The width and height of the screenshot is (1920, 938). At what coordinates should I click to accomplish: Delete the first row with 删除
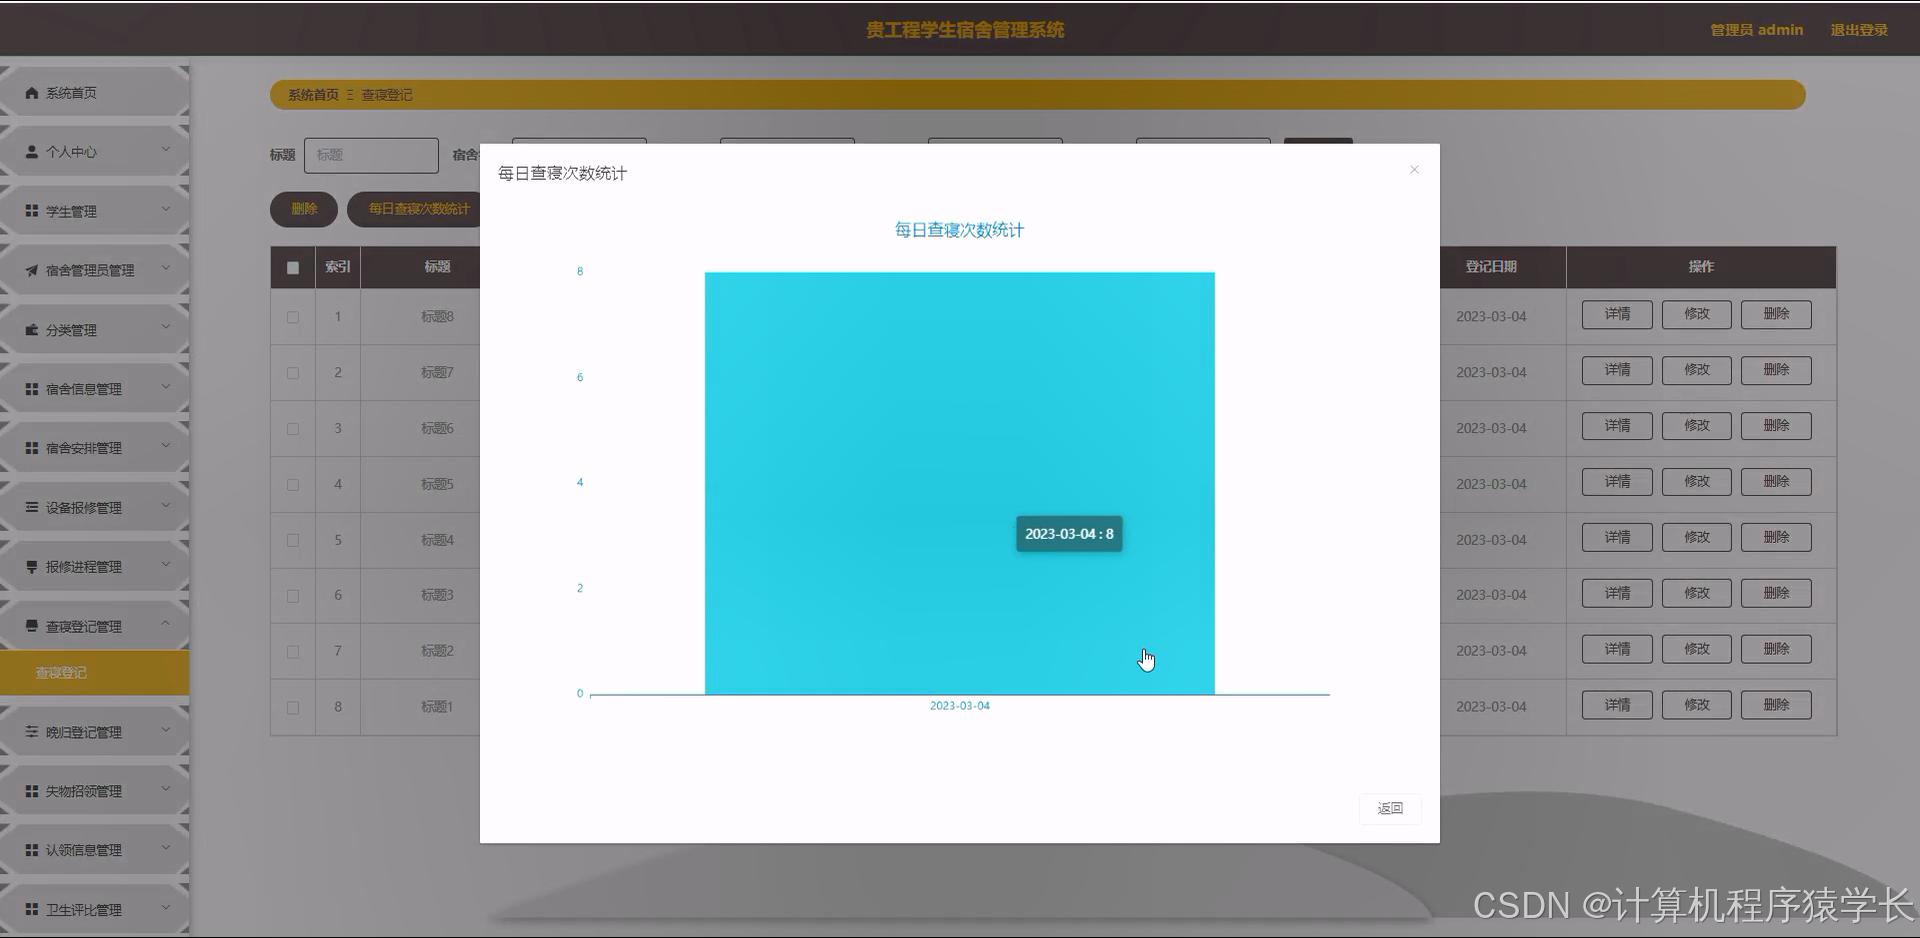click(x=1776, y=315)
